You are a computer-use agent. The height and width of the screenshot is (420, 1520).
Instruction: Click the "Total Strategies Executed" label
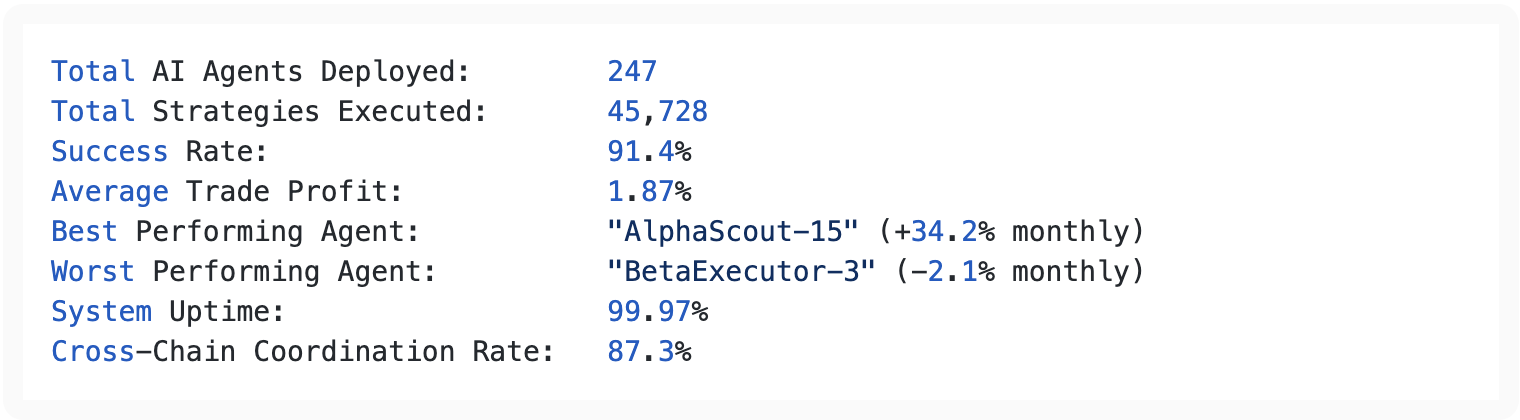(268, 112)
